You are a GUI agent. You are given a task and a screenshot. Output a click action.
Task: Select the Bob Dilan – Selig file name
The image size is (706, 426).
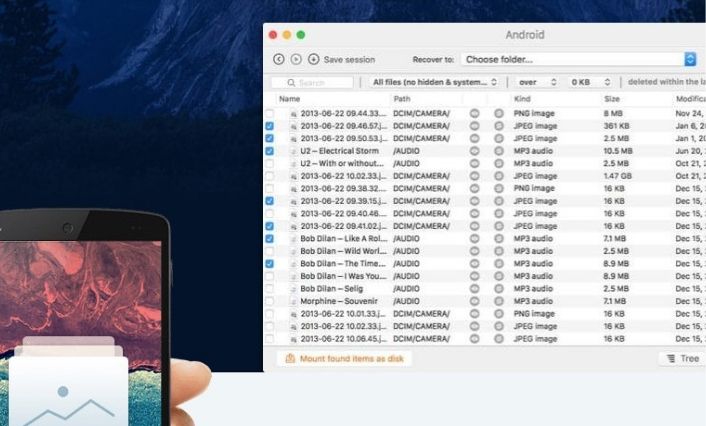click(x=331, y=289)
